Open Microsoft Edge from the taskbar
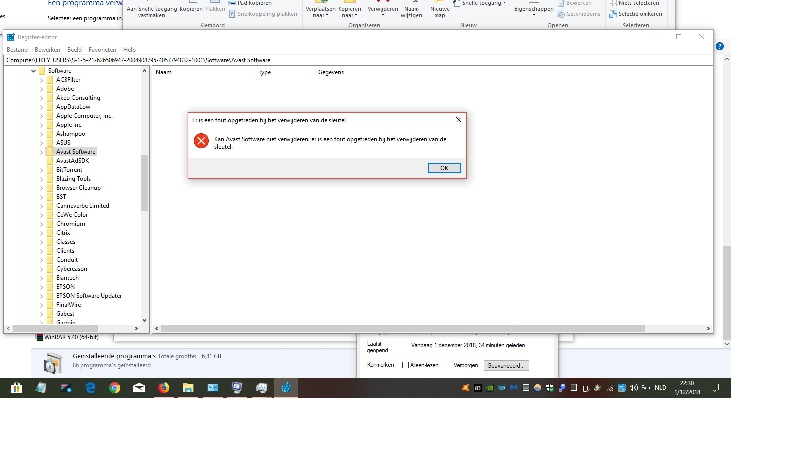 tap(90, 387)
